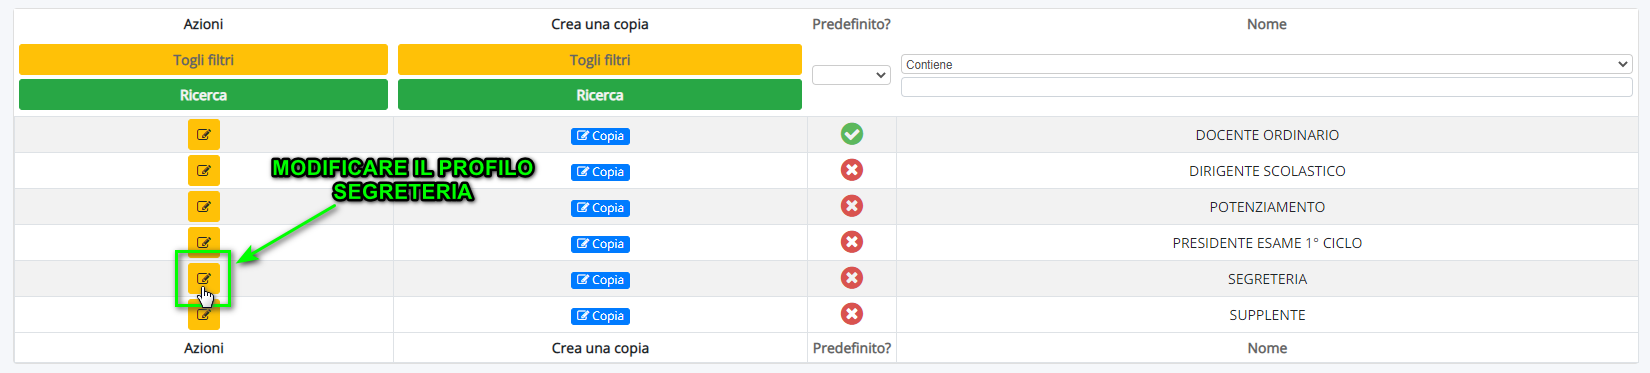Screen dimensions: 1650x373
Task: Click red X icon for DIRIGENTE SCOLASTICO
Action: (x=852, y=170)
